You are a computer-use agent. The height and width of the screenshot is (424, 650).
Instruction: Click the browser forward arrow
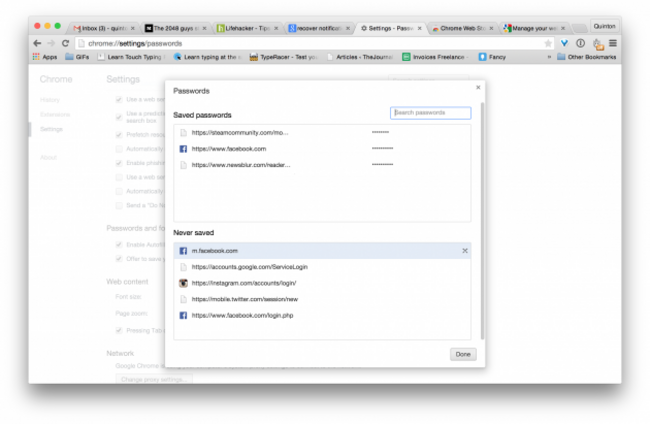click(51, 43)
